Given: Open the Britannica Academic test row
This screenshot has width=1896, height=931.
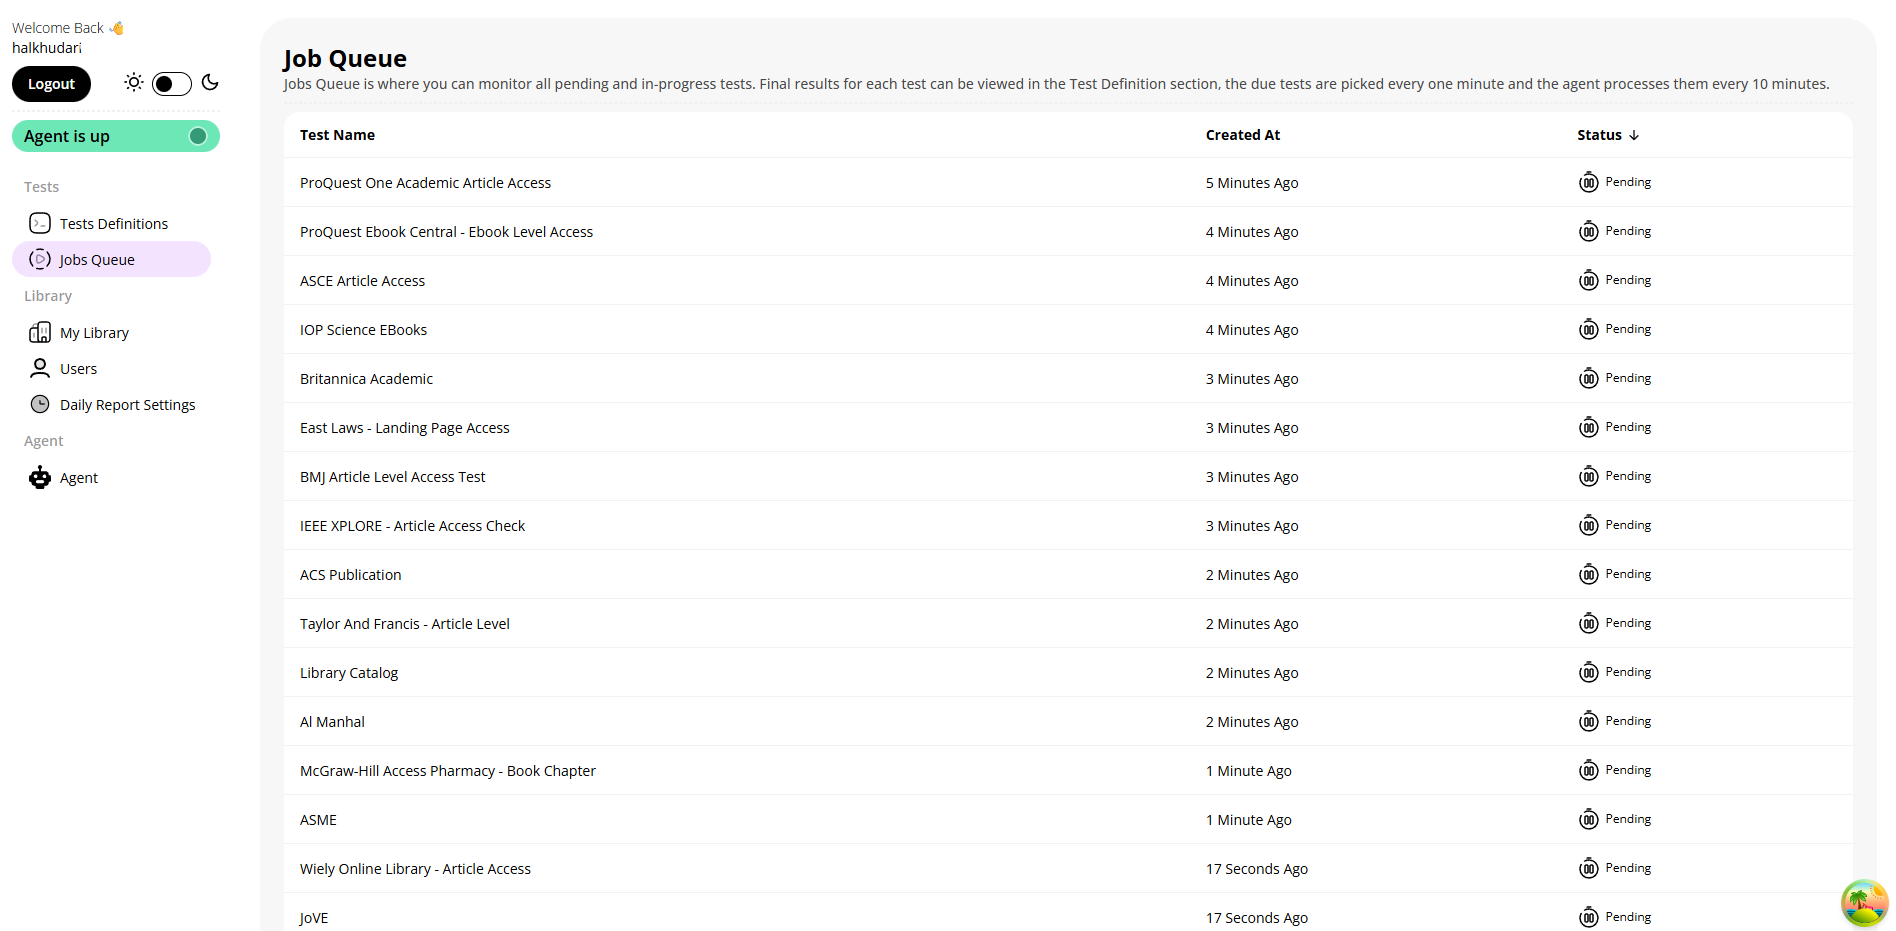Looking at the screenshot, I should pyautogui.click(x=366, y=379).
